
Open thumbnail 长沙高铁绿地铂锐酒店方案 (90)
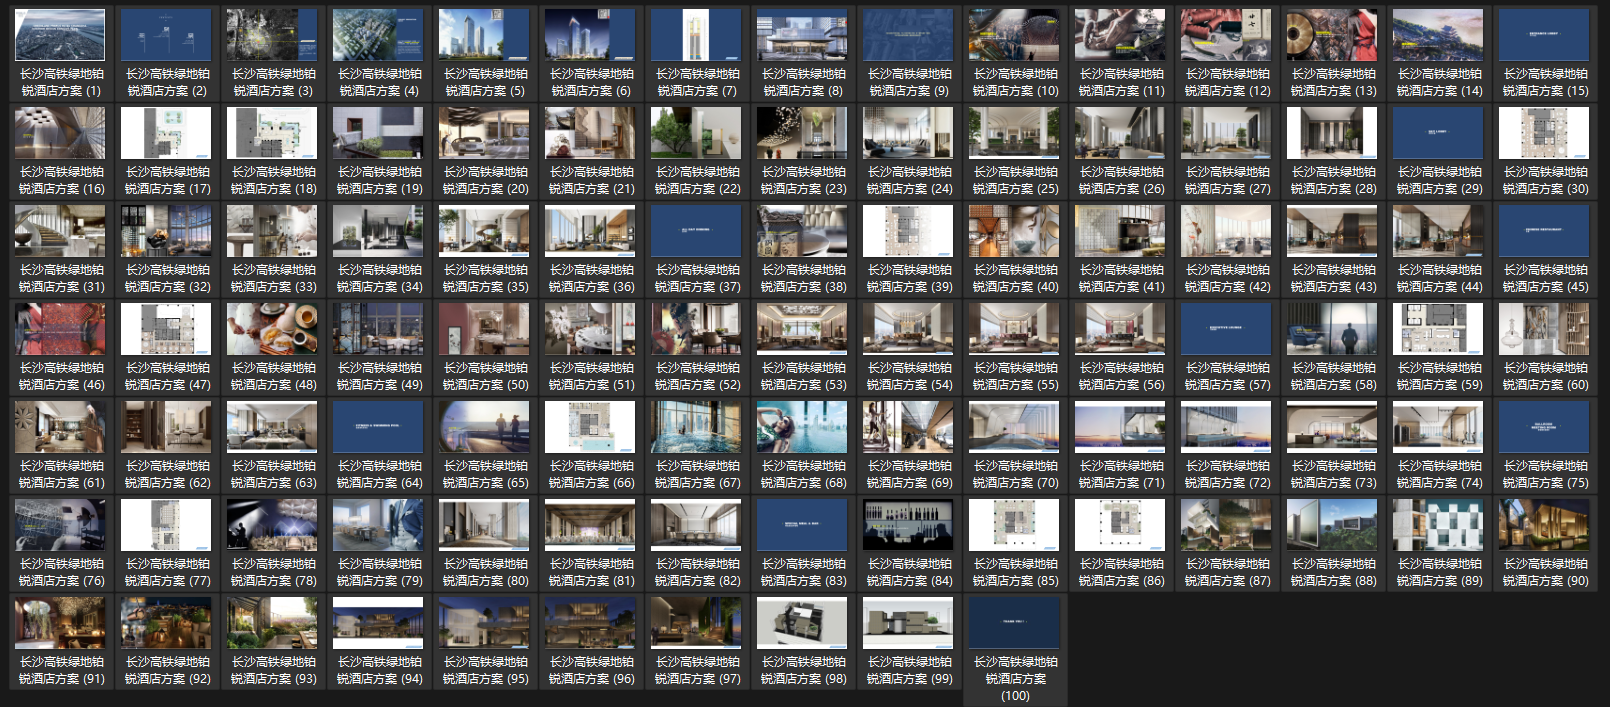(x=1545, y=526)
